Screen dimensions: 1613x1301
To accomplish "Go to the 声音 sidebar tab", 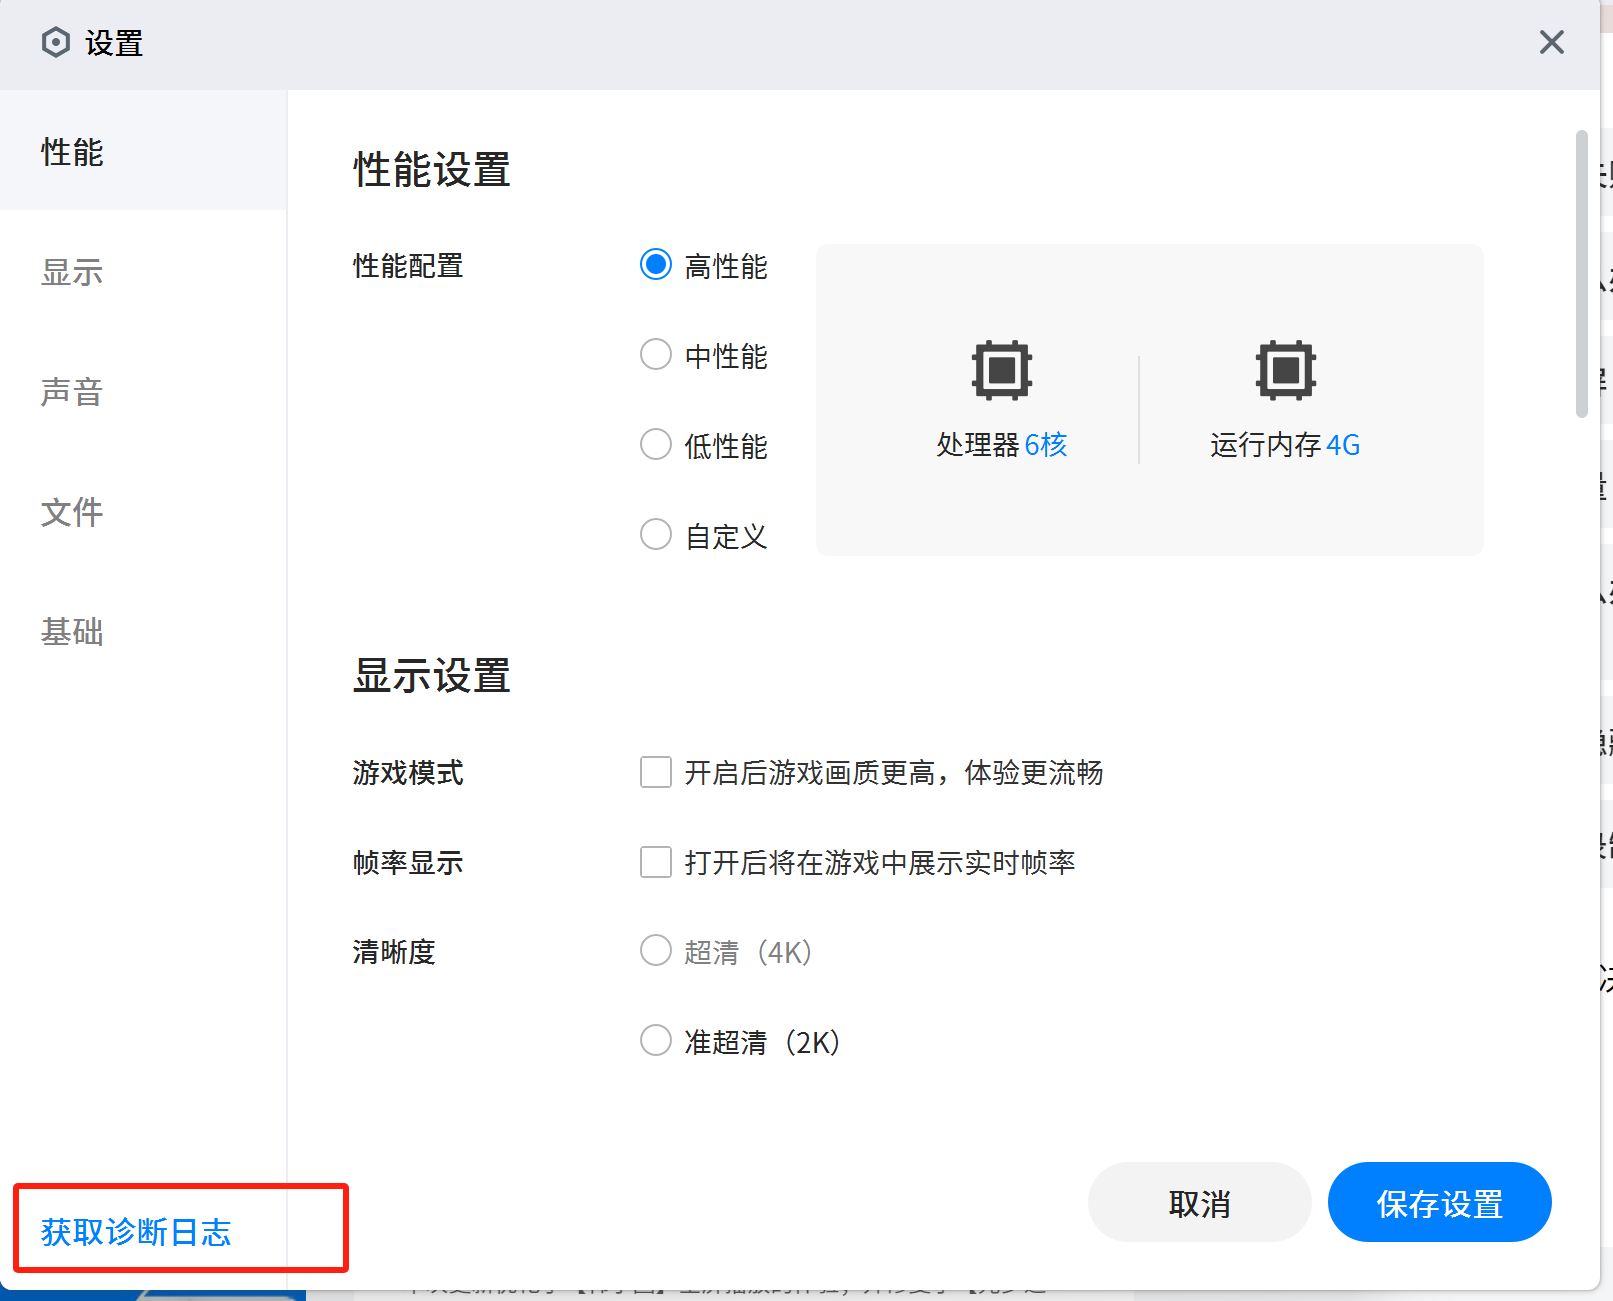I will tap(143, 391).
